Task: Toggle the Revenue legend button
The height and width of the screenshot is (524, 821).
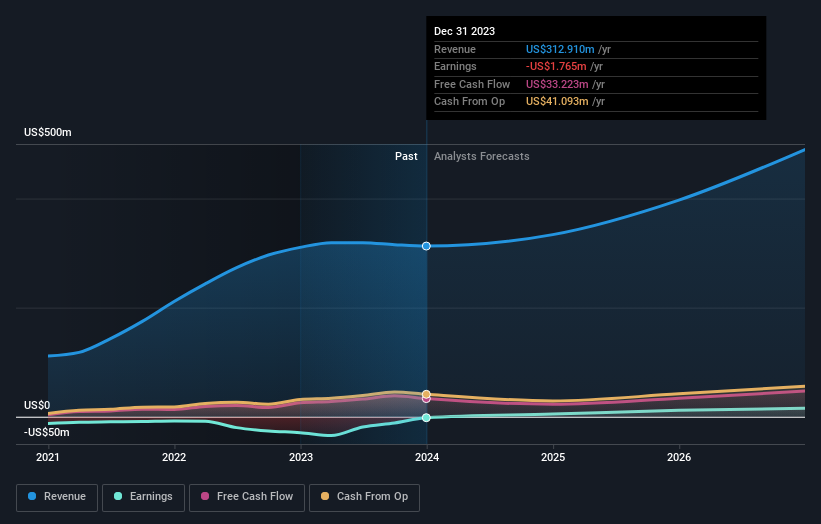Action: pyautogui.click(x=57, y=497)
